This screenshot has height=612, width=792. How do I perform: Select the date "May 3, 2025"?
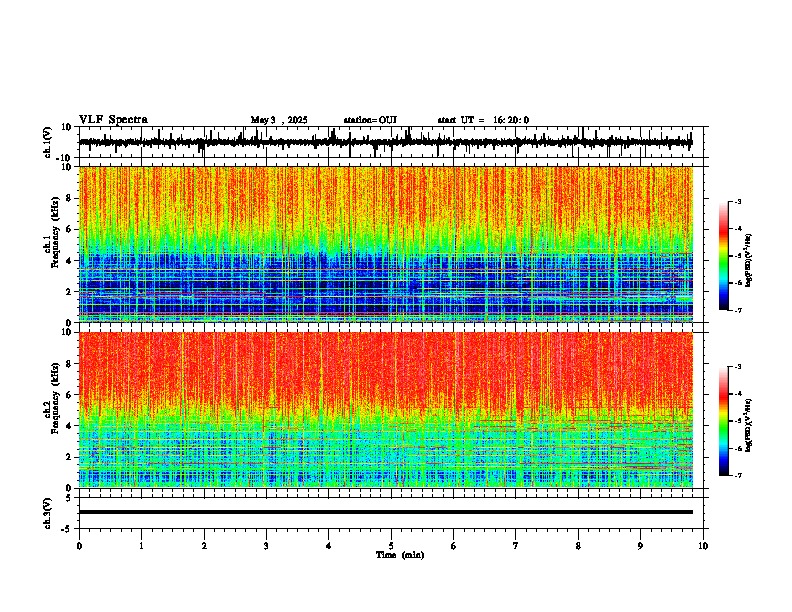pos(279,120)
